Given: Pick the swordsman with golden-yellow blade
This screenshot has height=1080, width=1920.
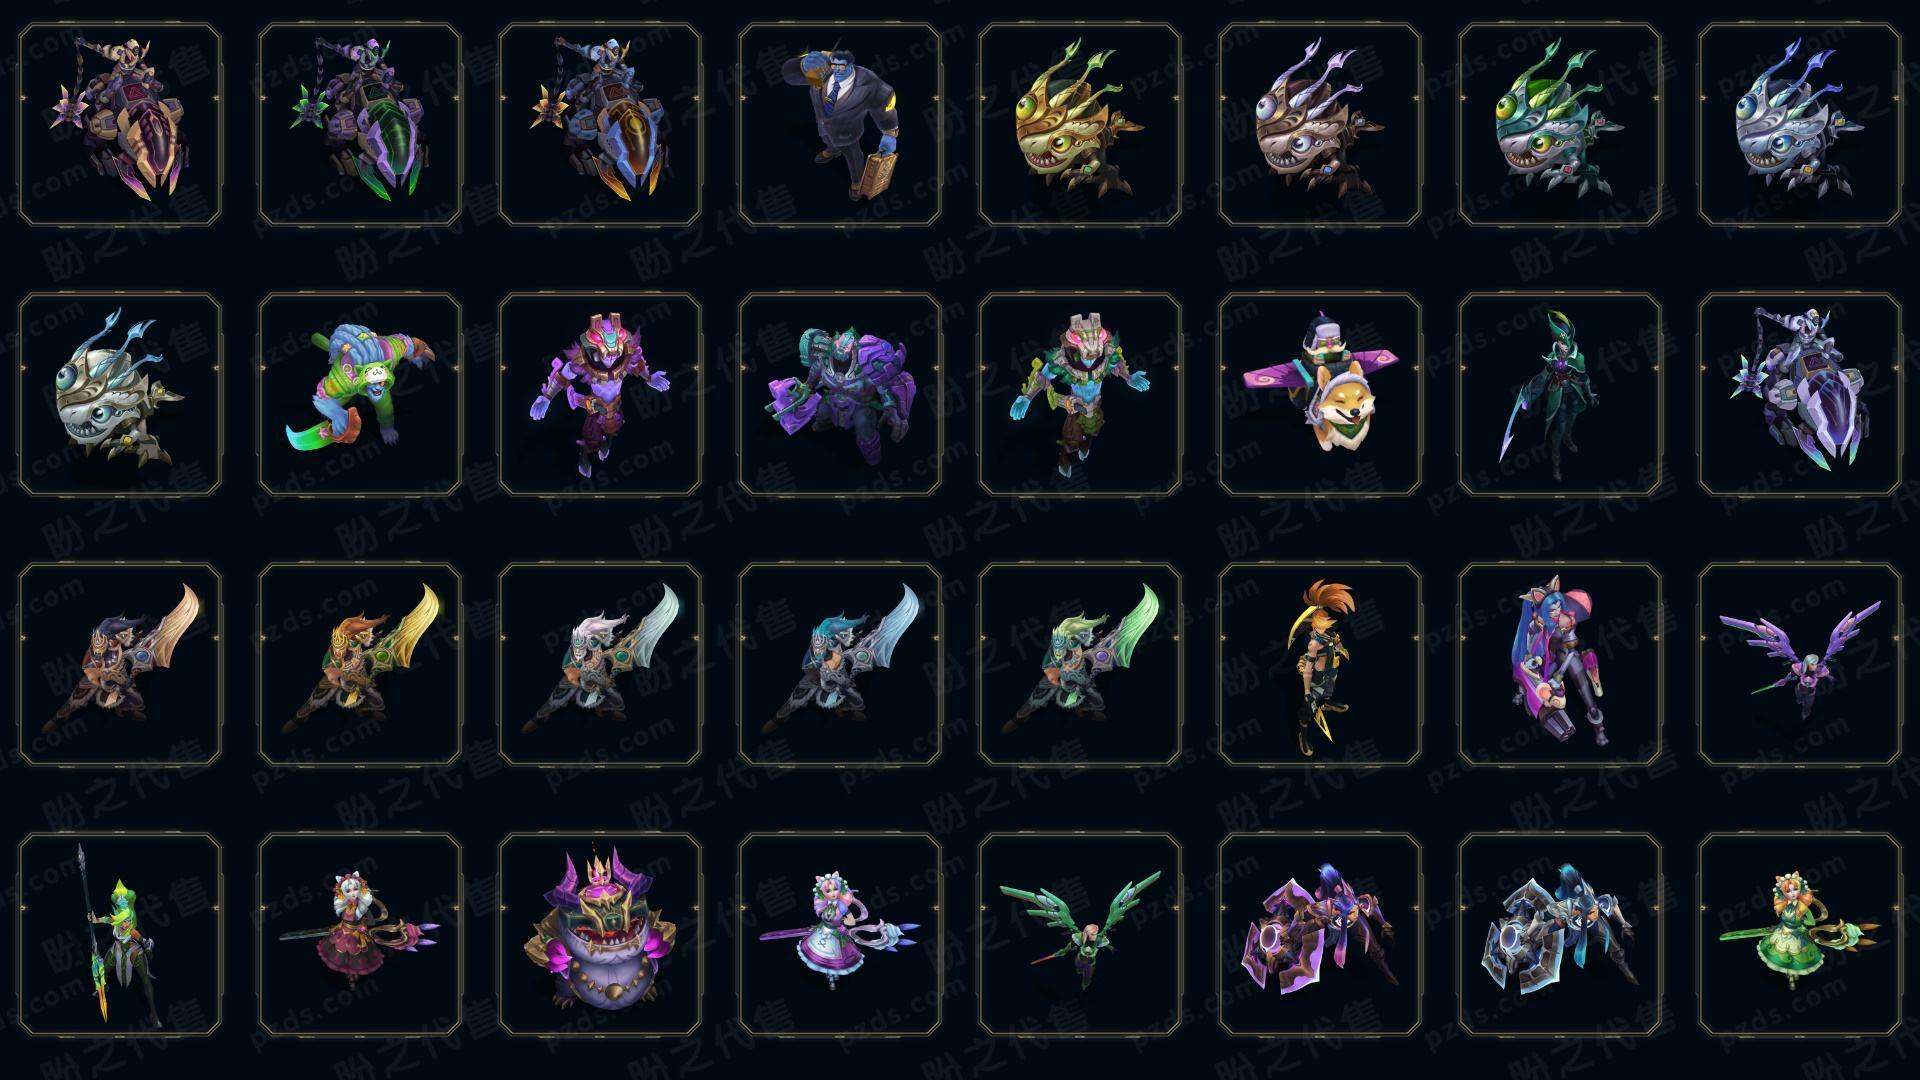Looking at the screenshot, I should pyautogui.click(x=360, y=664).
